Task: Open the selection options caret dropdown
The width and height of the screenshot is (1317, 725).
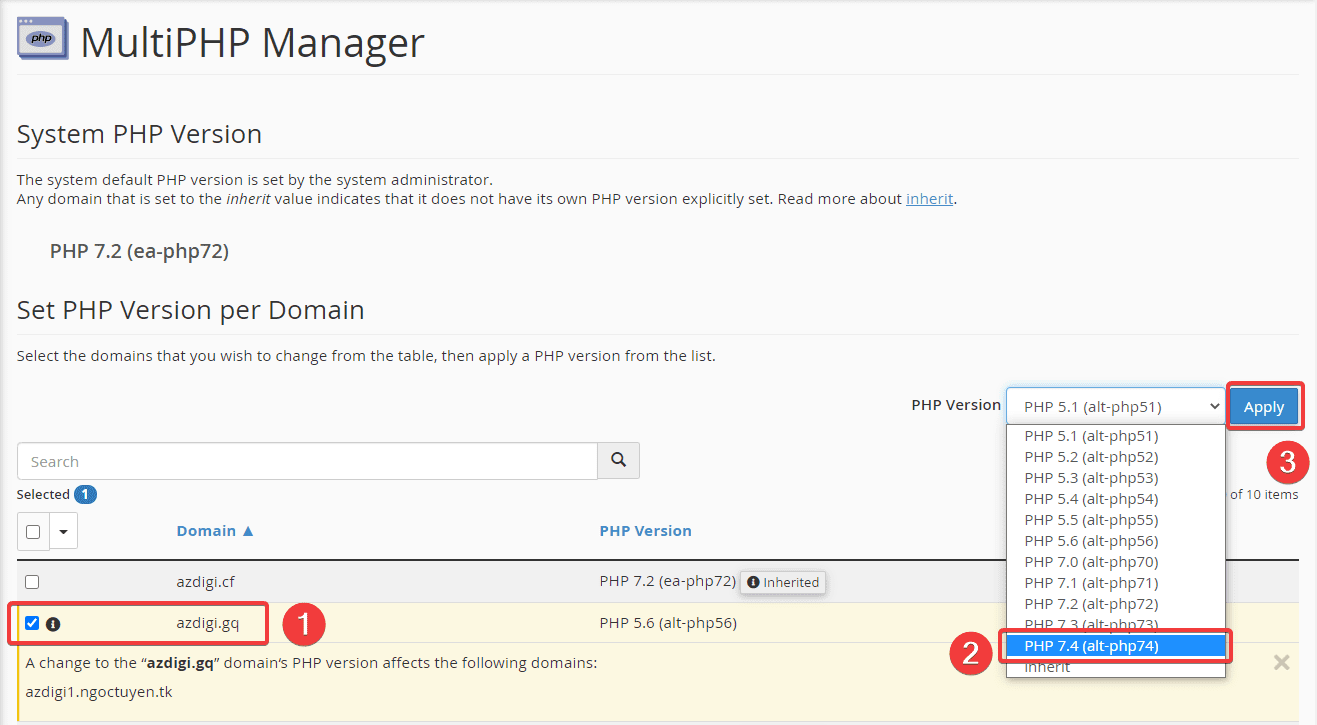Action: pyautogui.click(x=63, y=532)
